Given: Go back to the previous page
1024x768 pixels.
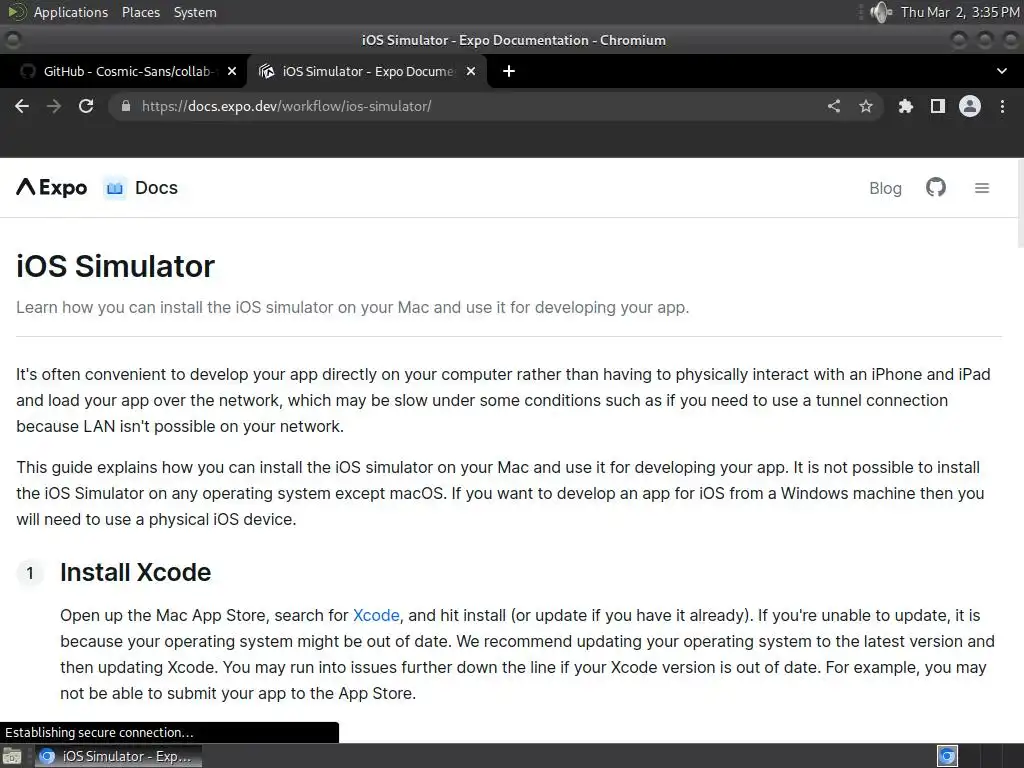Looking at the screenshot, I should [22, 106].
